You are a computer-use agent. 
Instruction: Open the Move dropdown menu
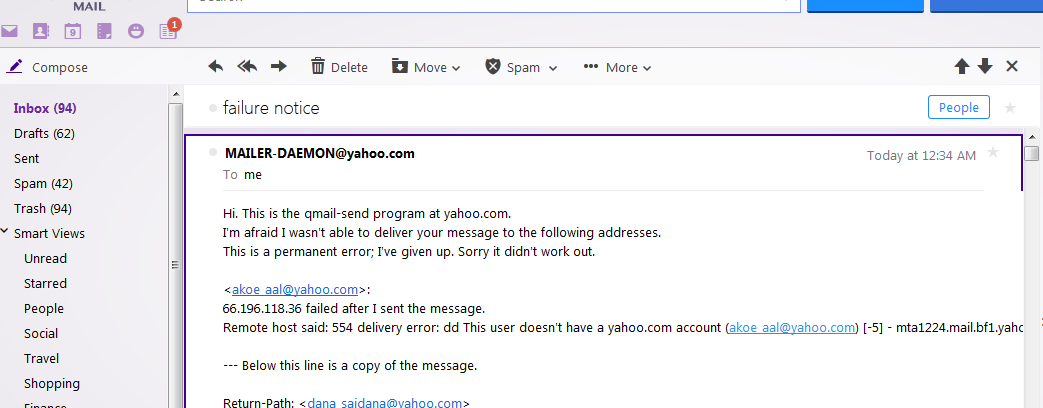(x=426, y=67)
